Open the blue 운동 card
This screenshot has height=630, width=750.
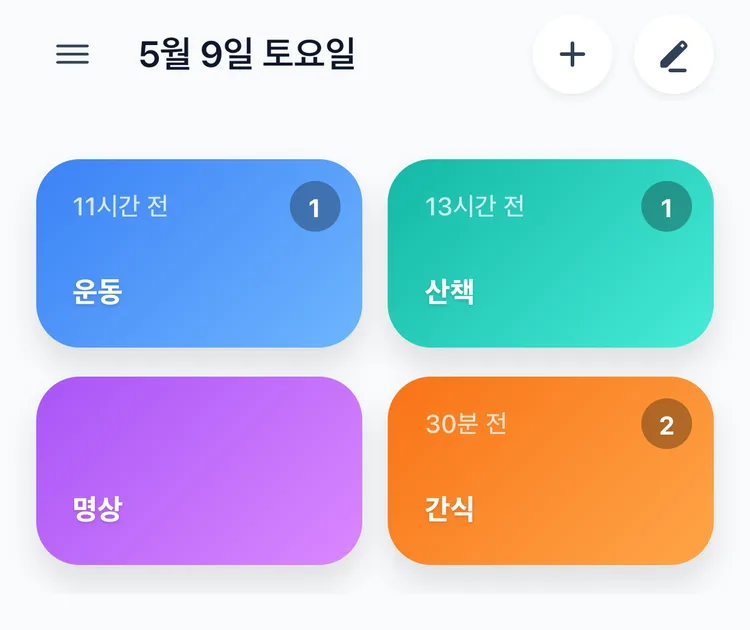199,254
